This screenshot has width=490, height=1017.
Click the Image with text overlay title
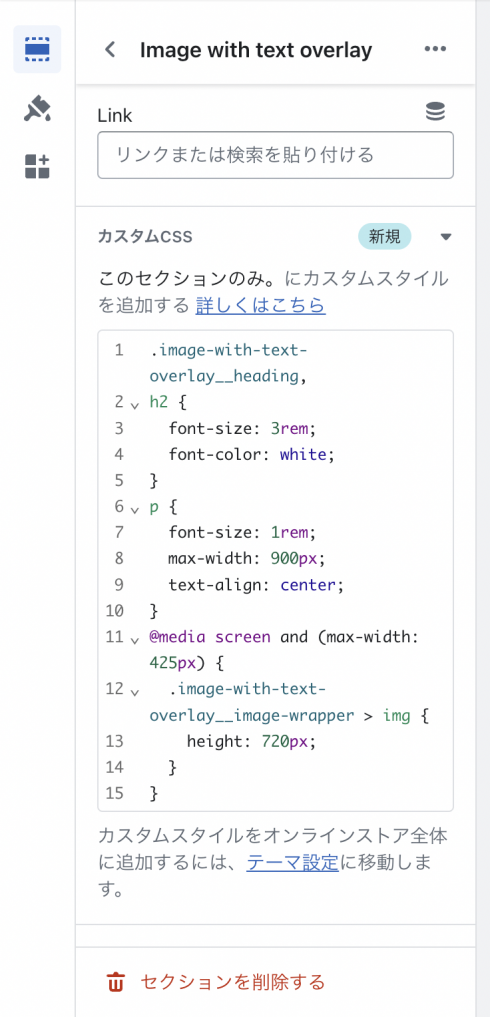tap(256, 50)
